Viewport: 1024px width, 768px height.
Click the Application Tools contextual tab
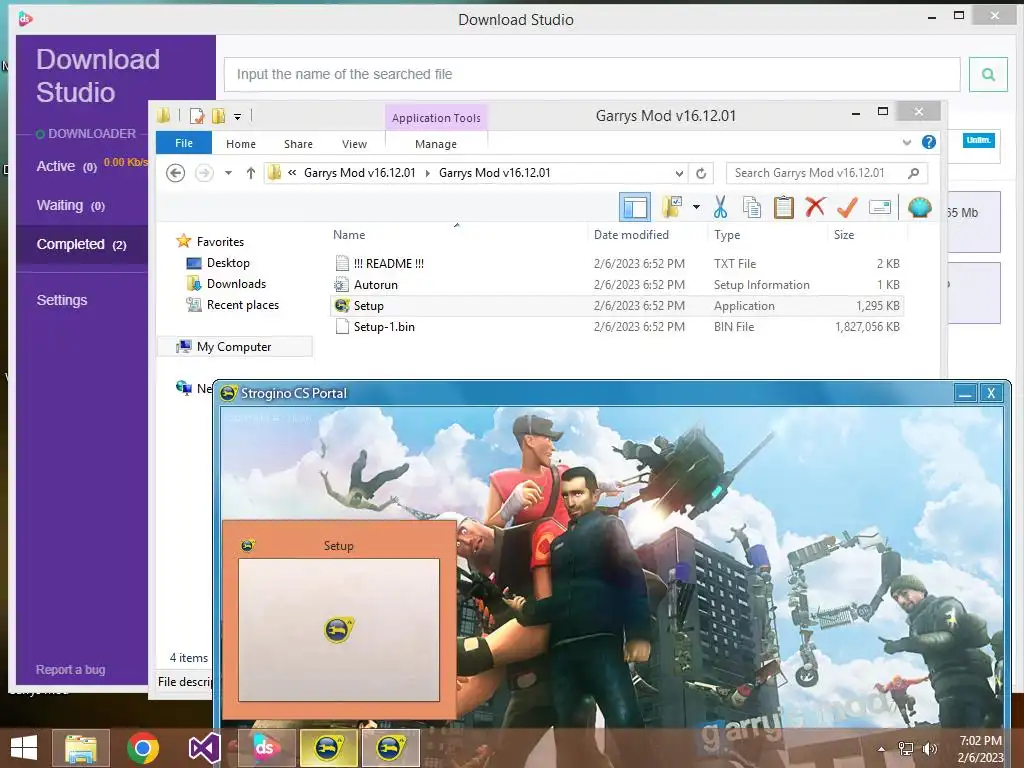436,118
